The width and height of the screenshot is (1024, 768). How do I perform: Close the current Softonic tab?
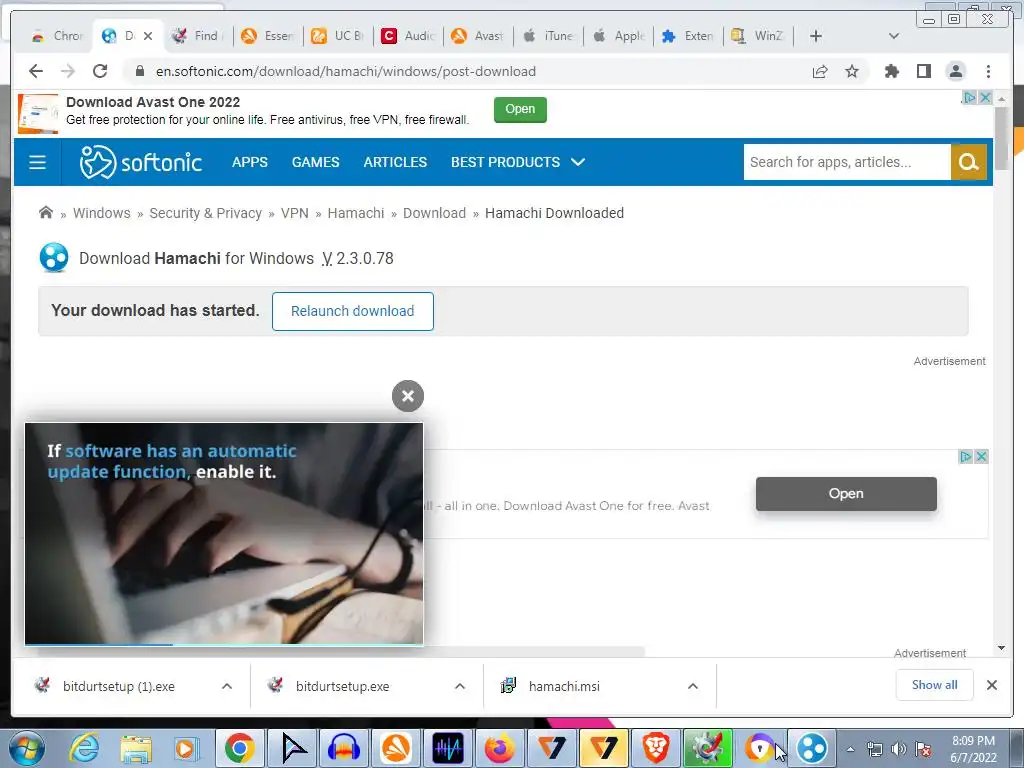[x=148, y=36]
